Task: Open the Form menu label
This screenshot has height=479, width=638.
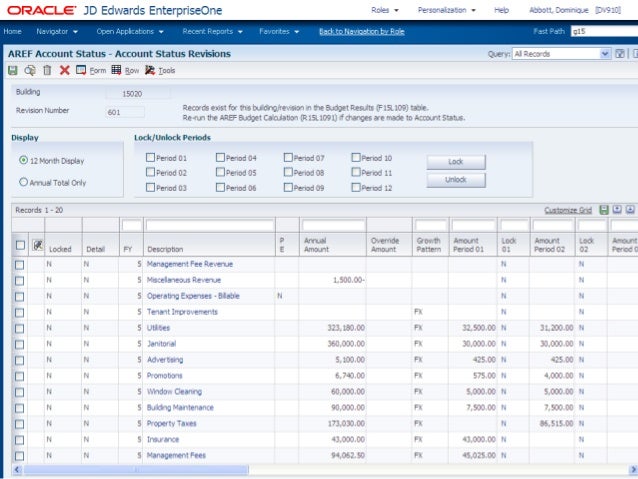Action: [98, 70]
